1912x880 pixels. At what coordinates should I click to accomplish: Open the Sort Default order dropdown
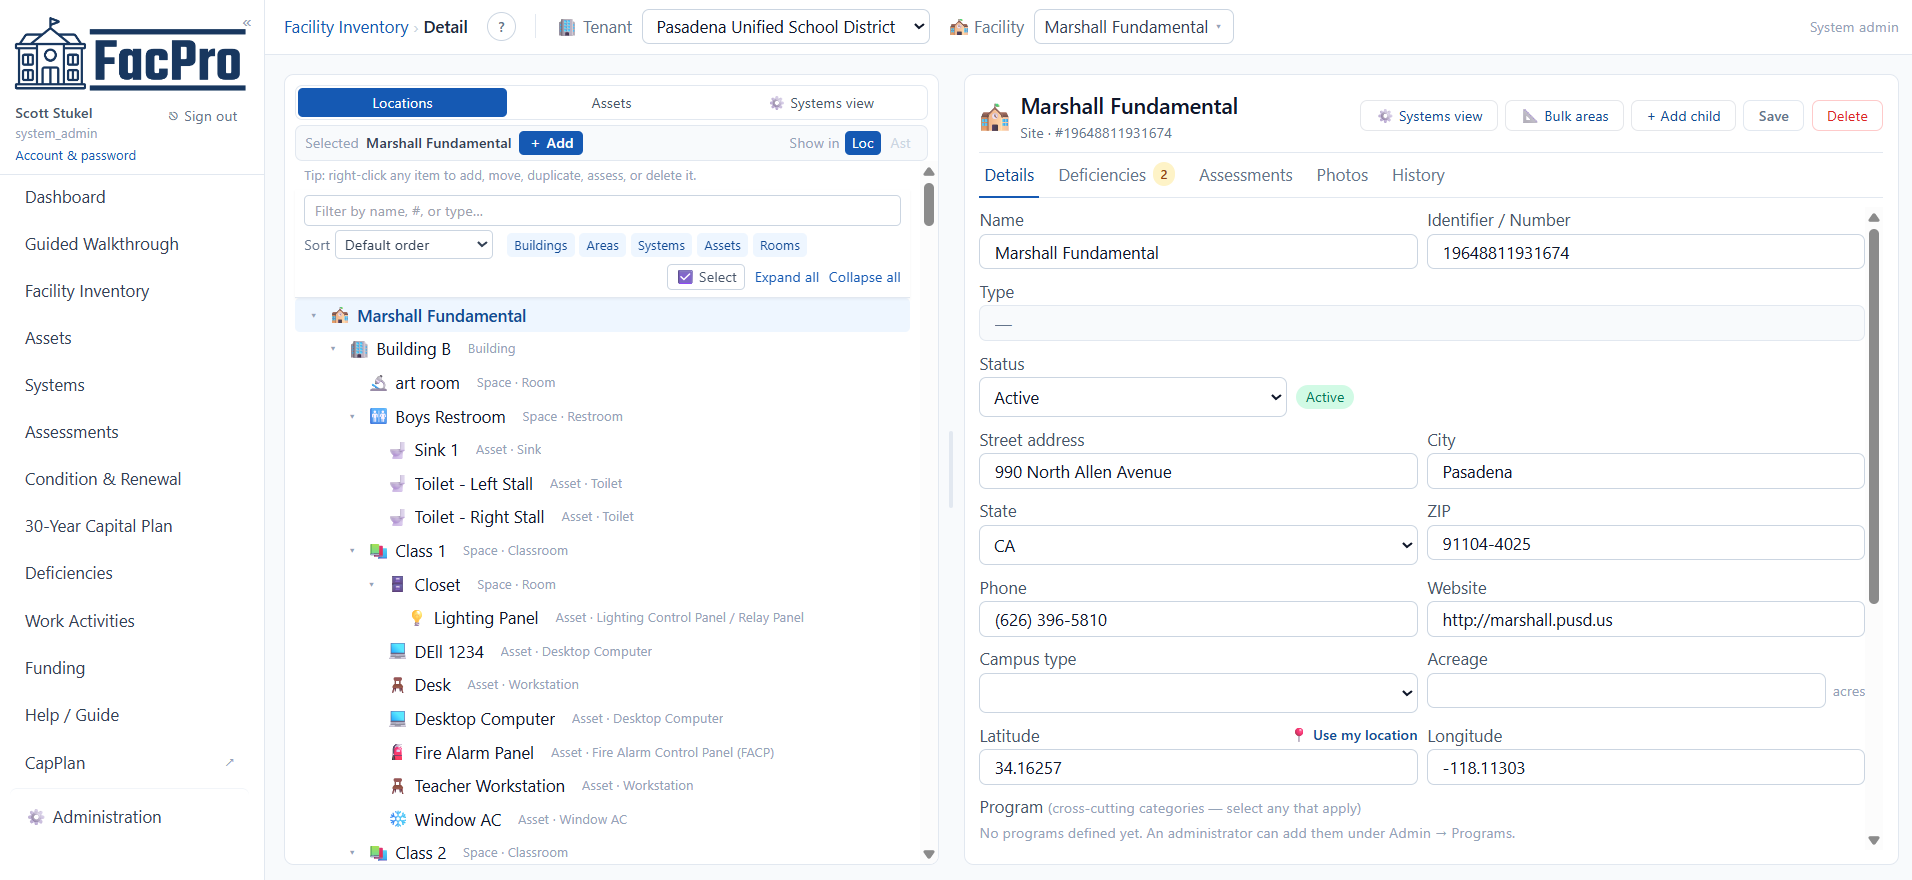click(x=414, y=245)
